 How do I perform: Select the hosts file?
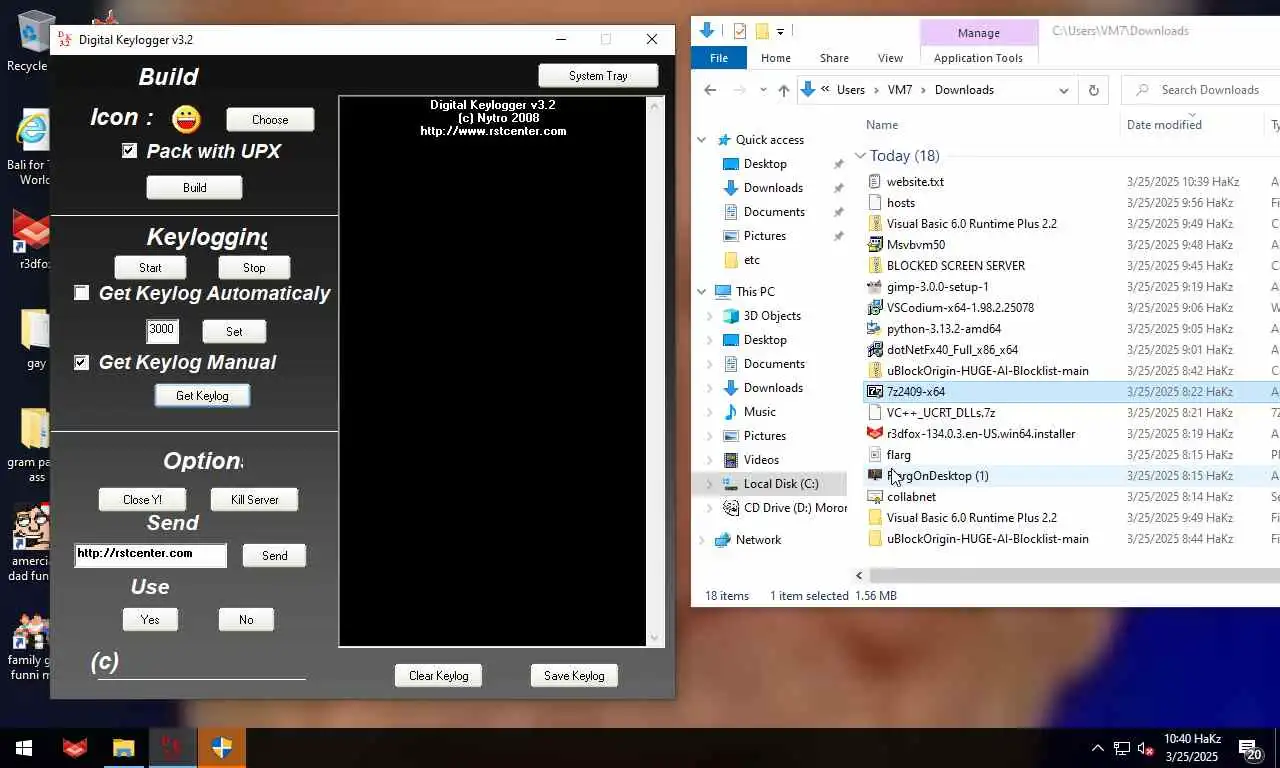(900, 203)
